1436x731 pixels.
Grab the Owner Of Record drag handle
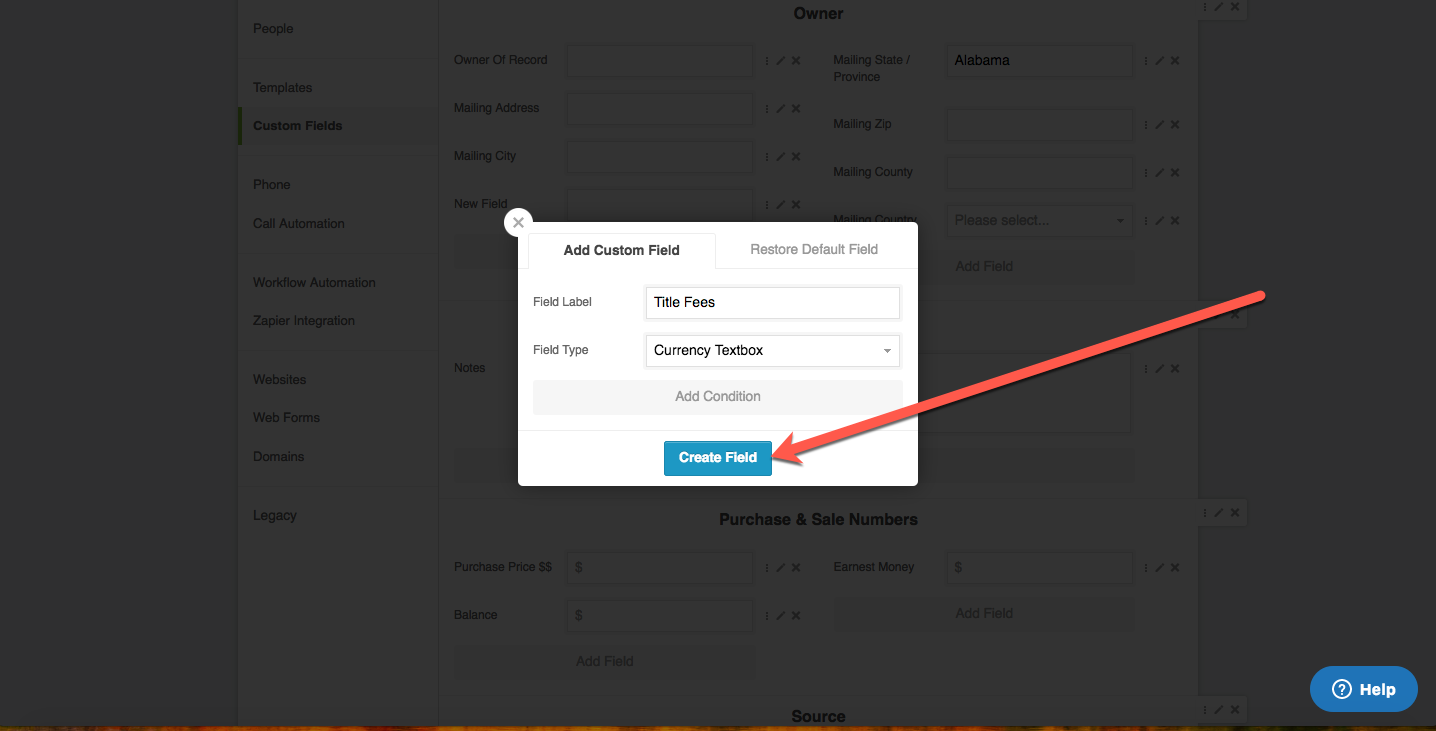(767, 61)
